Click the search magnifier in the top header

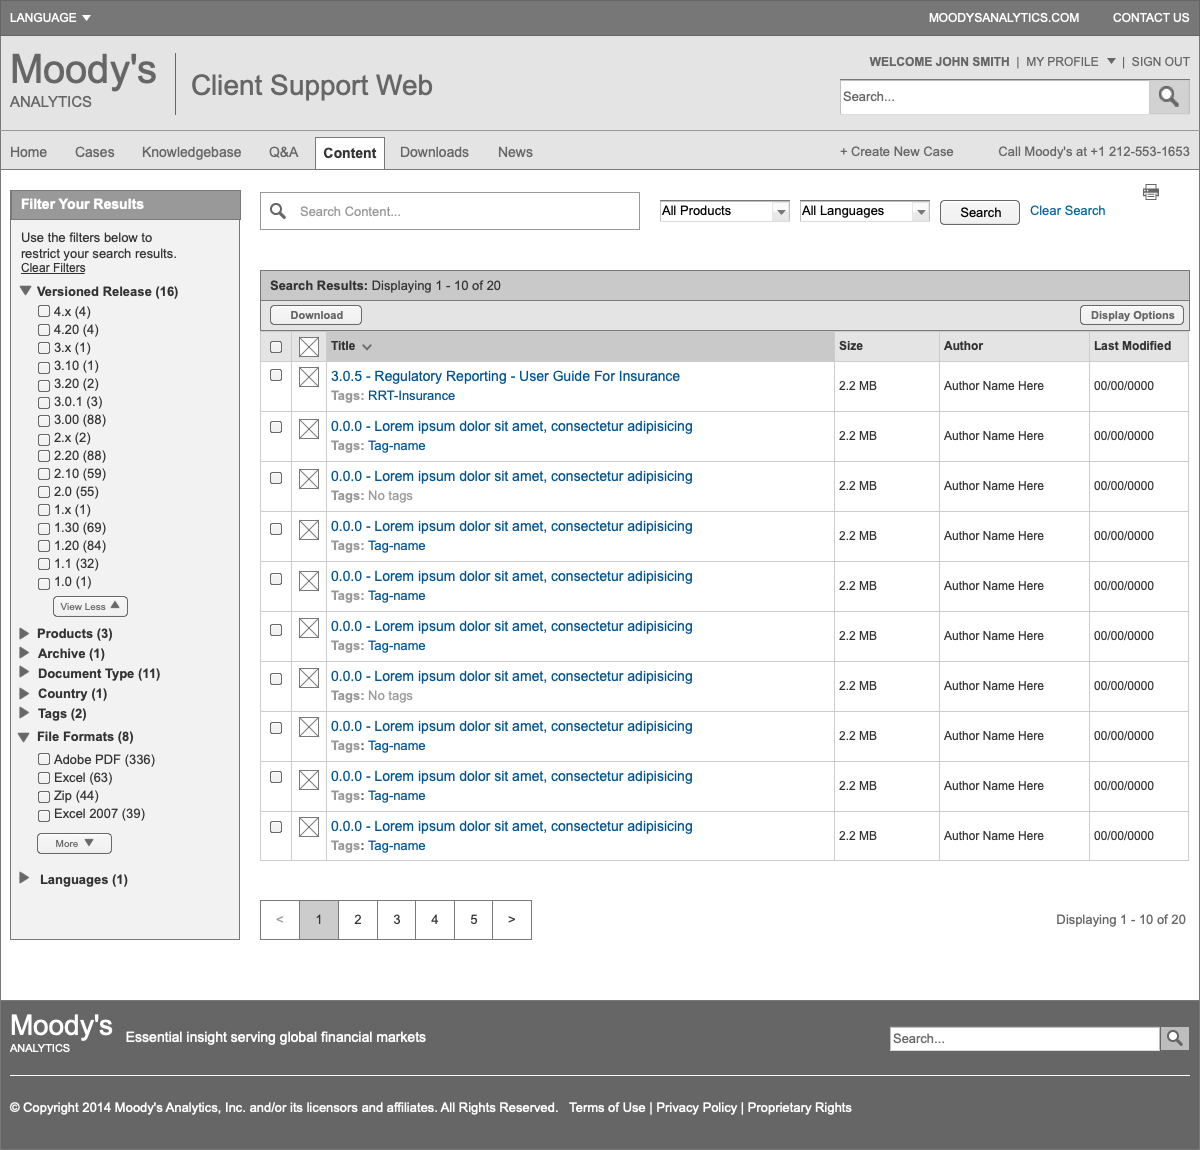click(x=1168, y=96)
